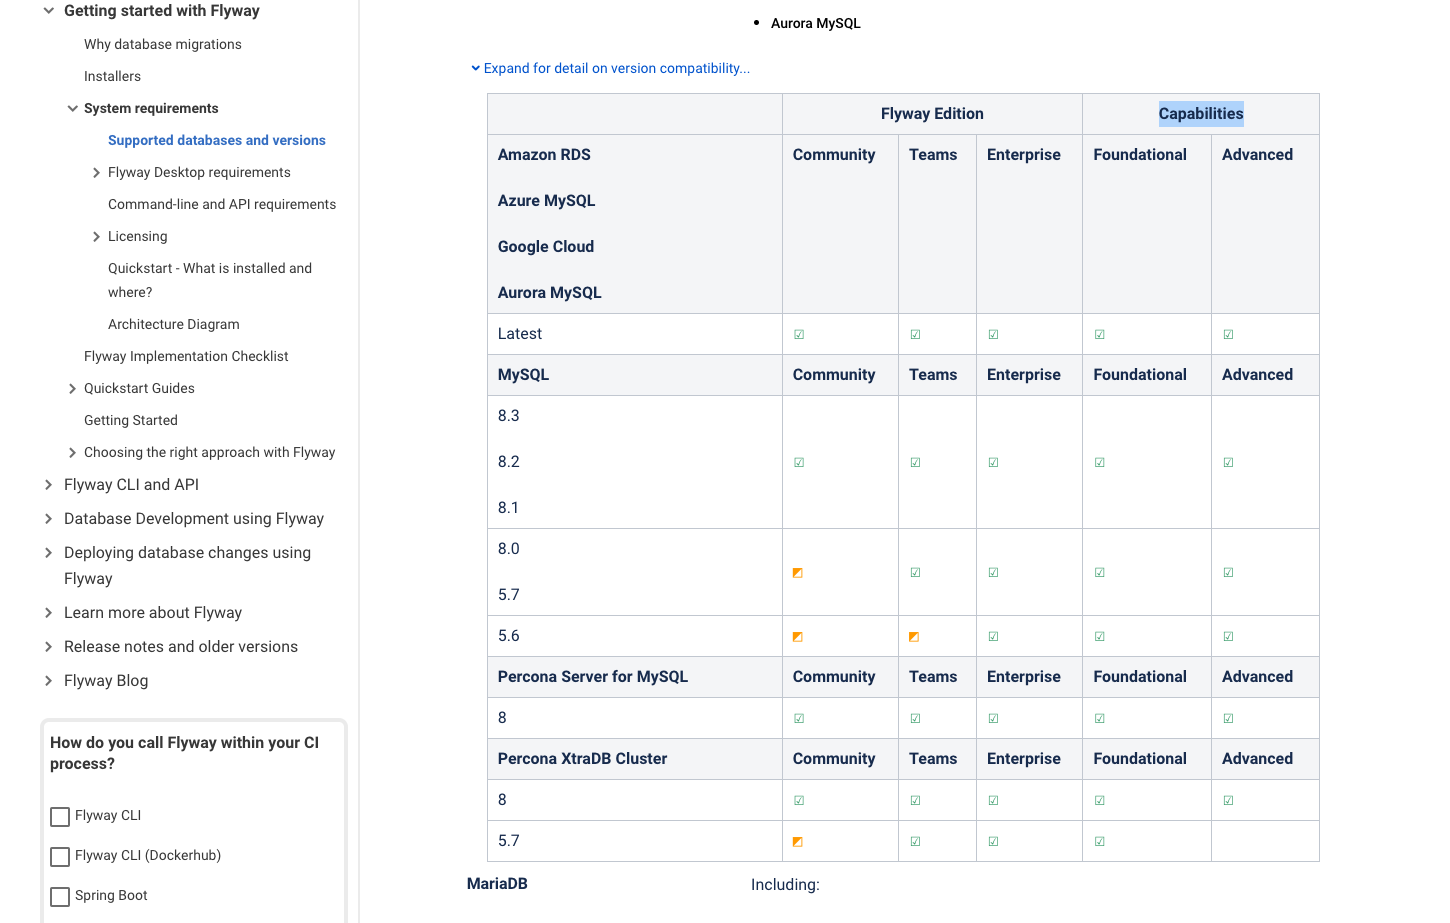Click the green check for MySQL 5.6 Foundational
This screenshot has height=923, width=1450.
[x=1099, y=637]
